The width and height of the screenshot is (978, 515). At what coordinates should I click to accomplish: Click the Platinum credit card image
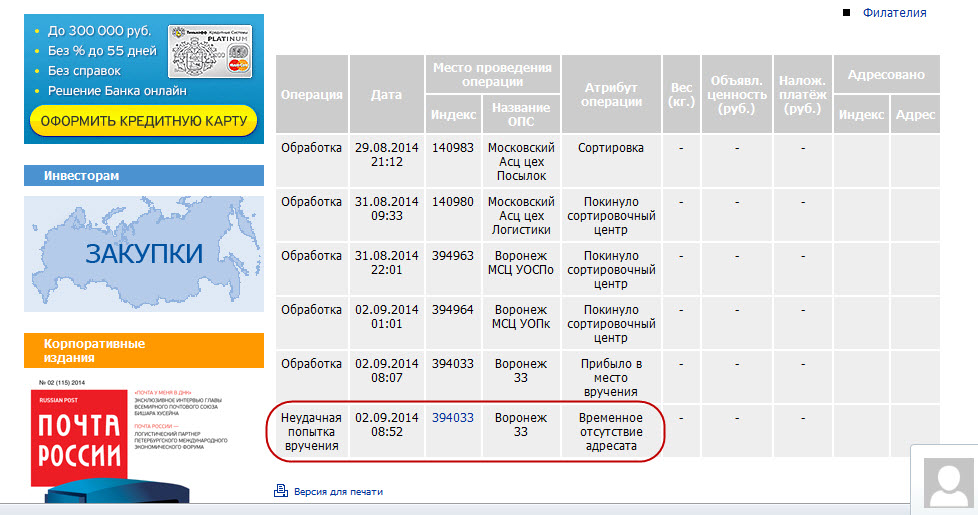(x=209, y=52)
